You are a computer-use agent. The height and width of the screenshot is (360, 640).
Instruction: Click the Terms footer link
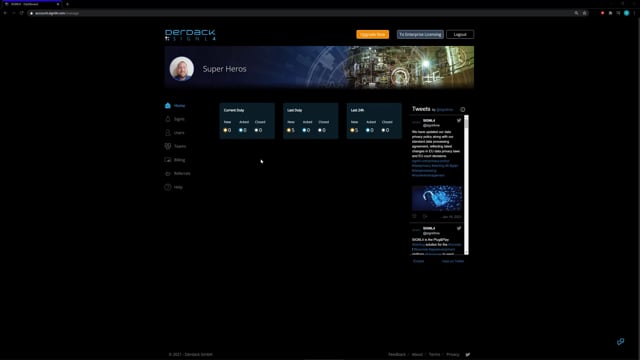tap(434, 354)
